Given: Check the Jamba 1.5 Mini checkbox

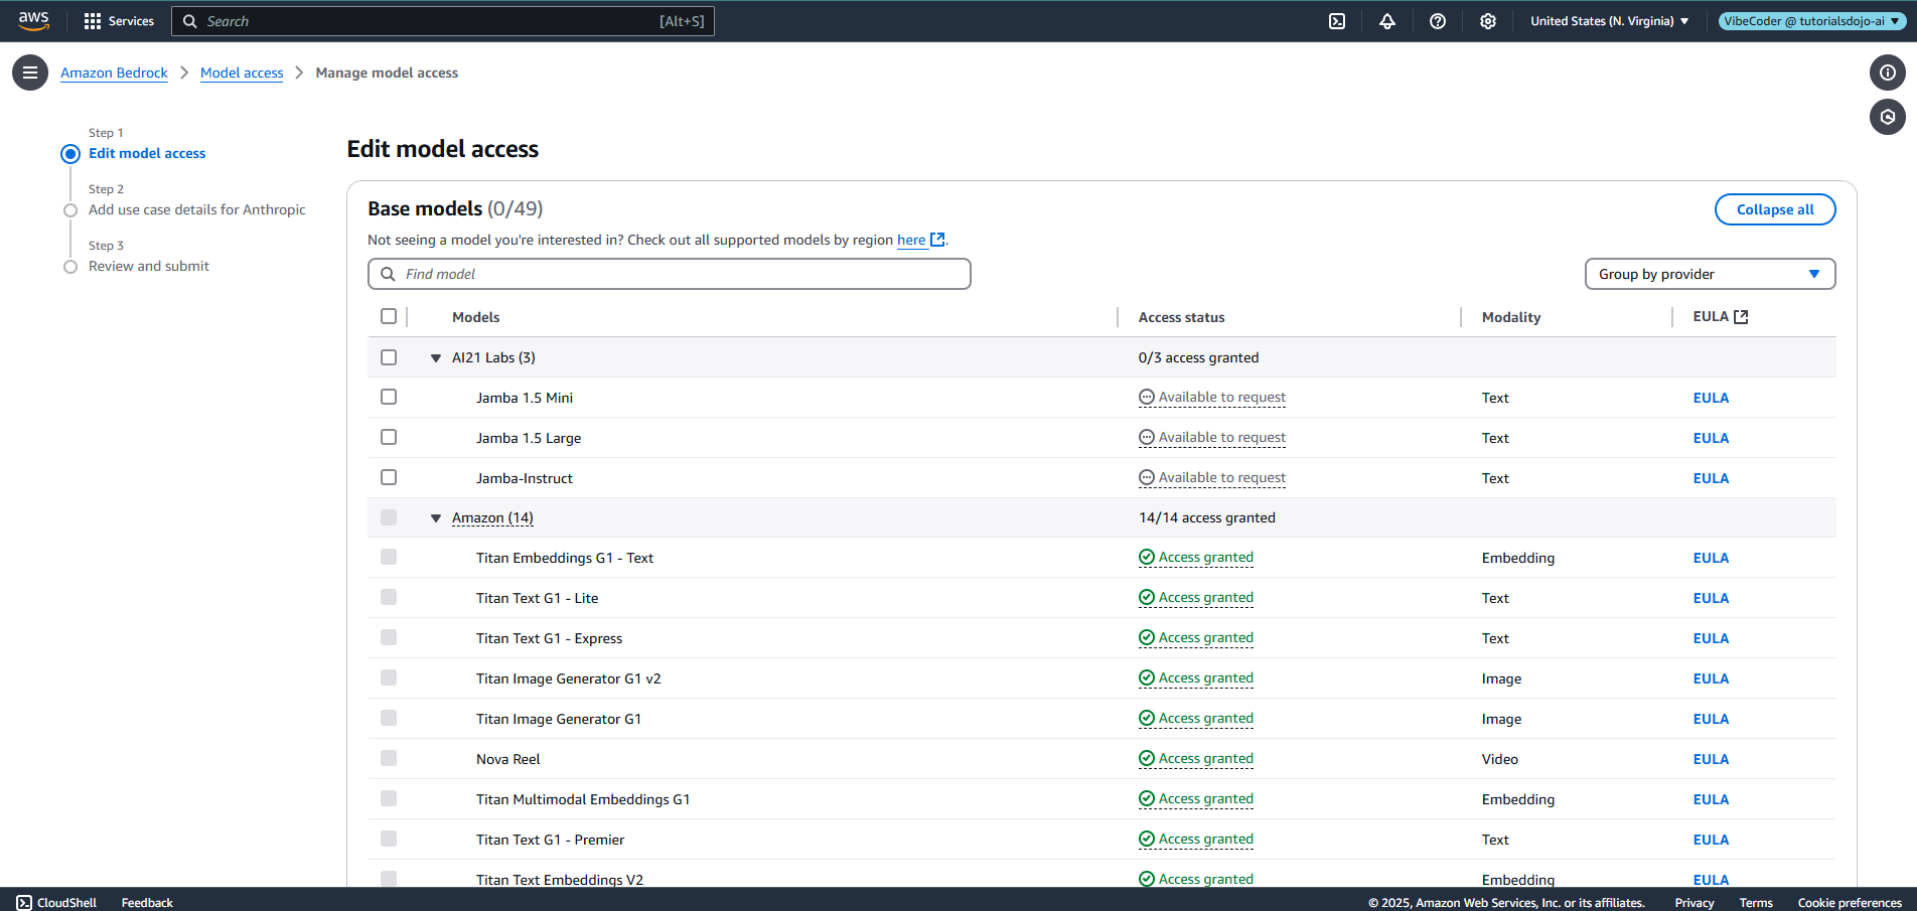Looking at the screenshot, I should [x=389, y=397].
